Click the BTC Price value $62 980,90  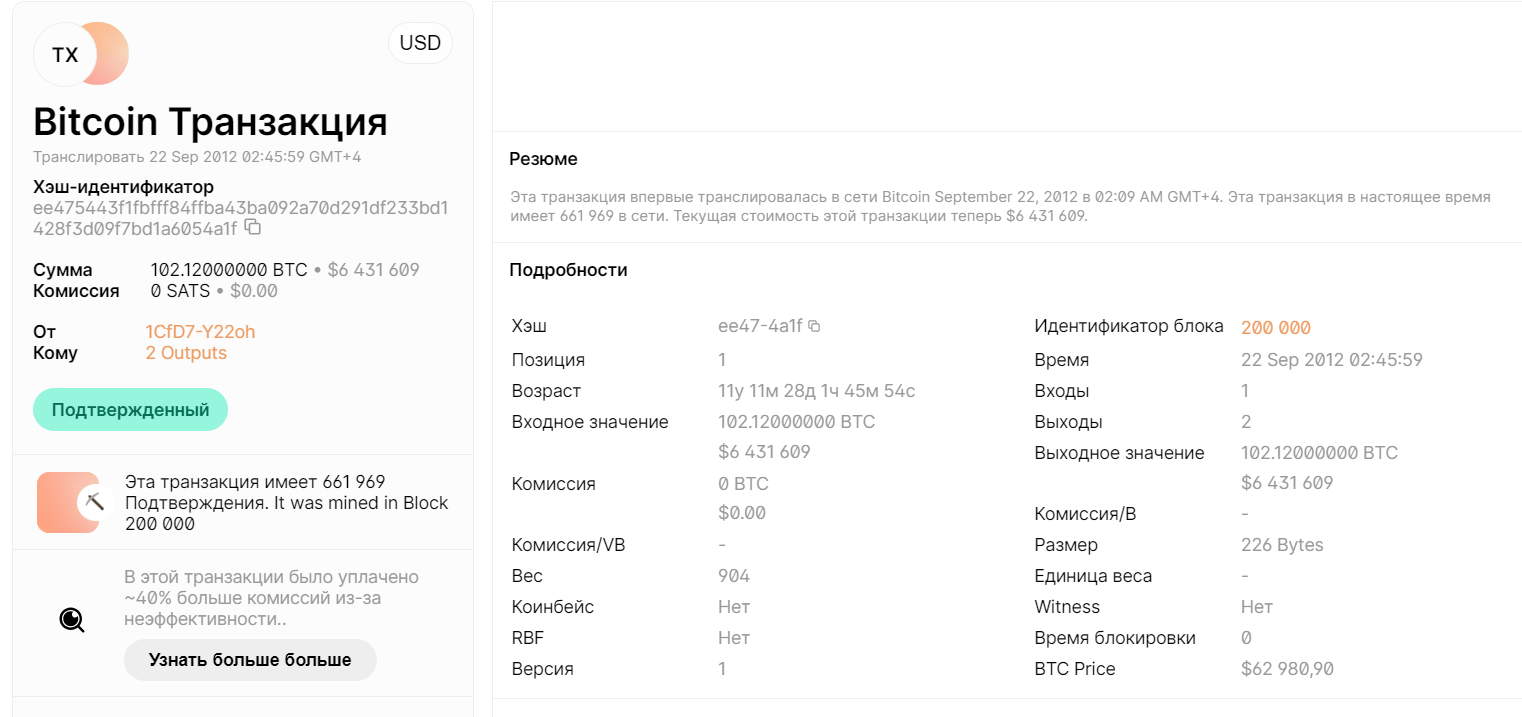point(1287,669)
